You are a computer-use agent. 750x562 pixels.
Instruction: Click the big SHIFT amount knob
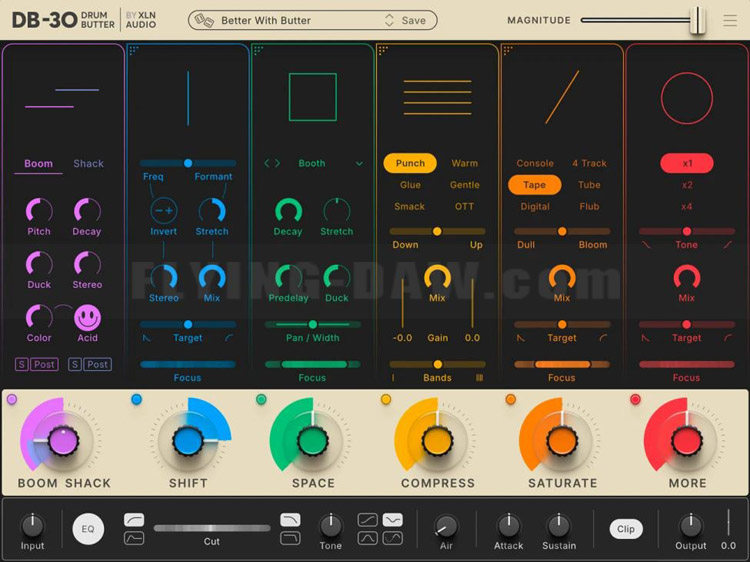point(188,441)
